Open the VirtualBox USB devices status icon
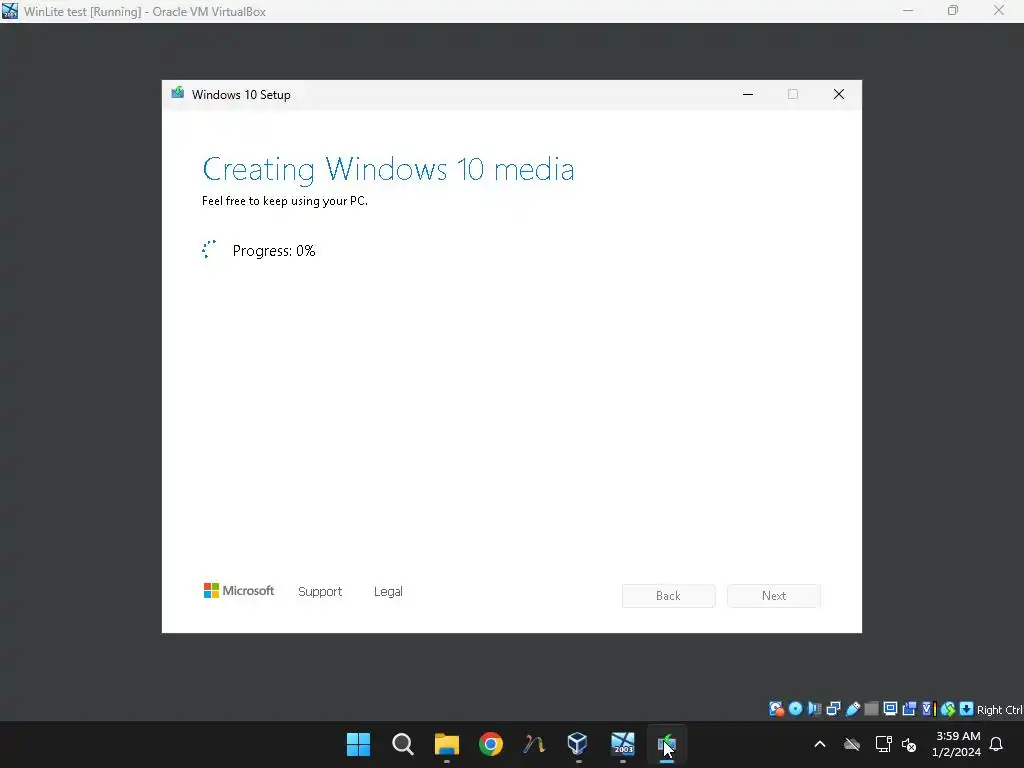 click(852, 709)
